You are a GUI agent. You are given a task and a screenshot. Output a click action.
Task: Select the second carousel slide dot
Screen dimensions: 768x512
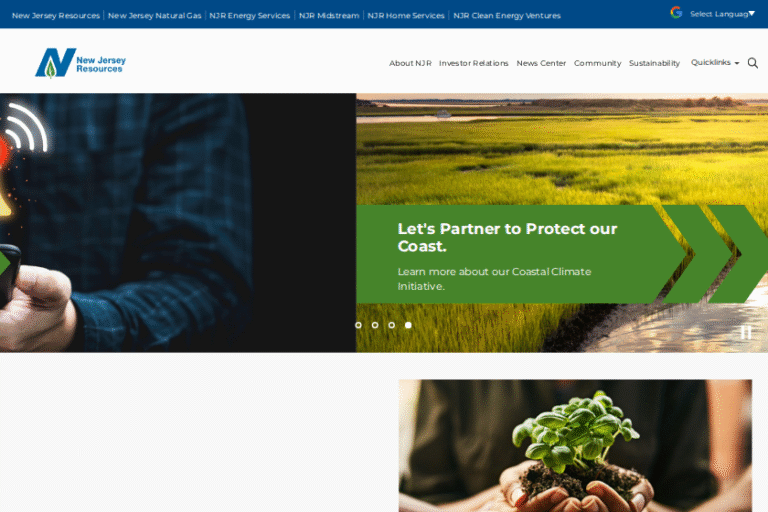(375, 325)
